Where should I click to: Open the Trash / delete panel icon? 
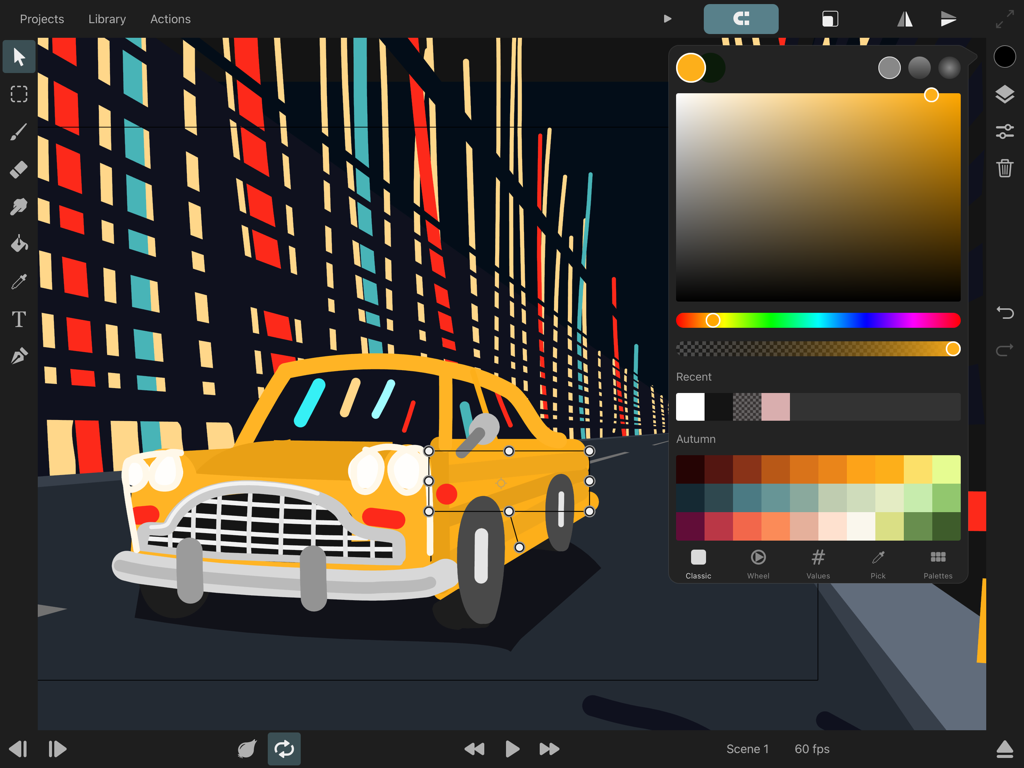coord(1005,168)
